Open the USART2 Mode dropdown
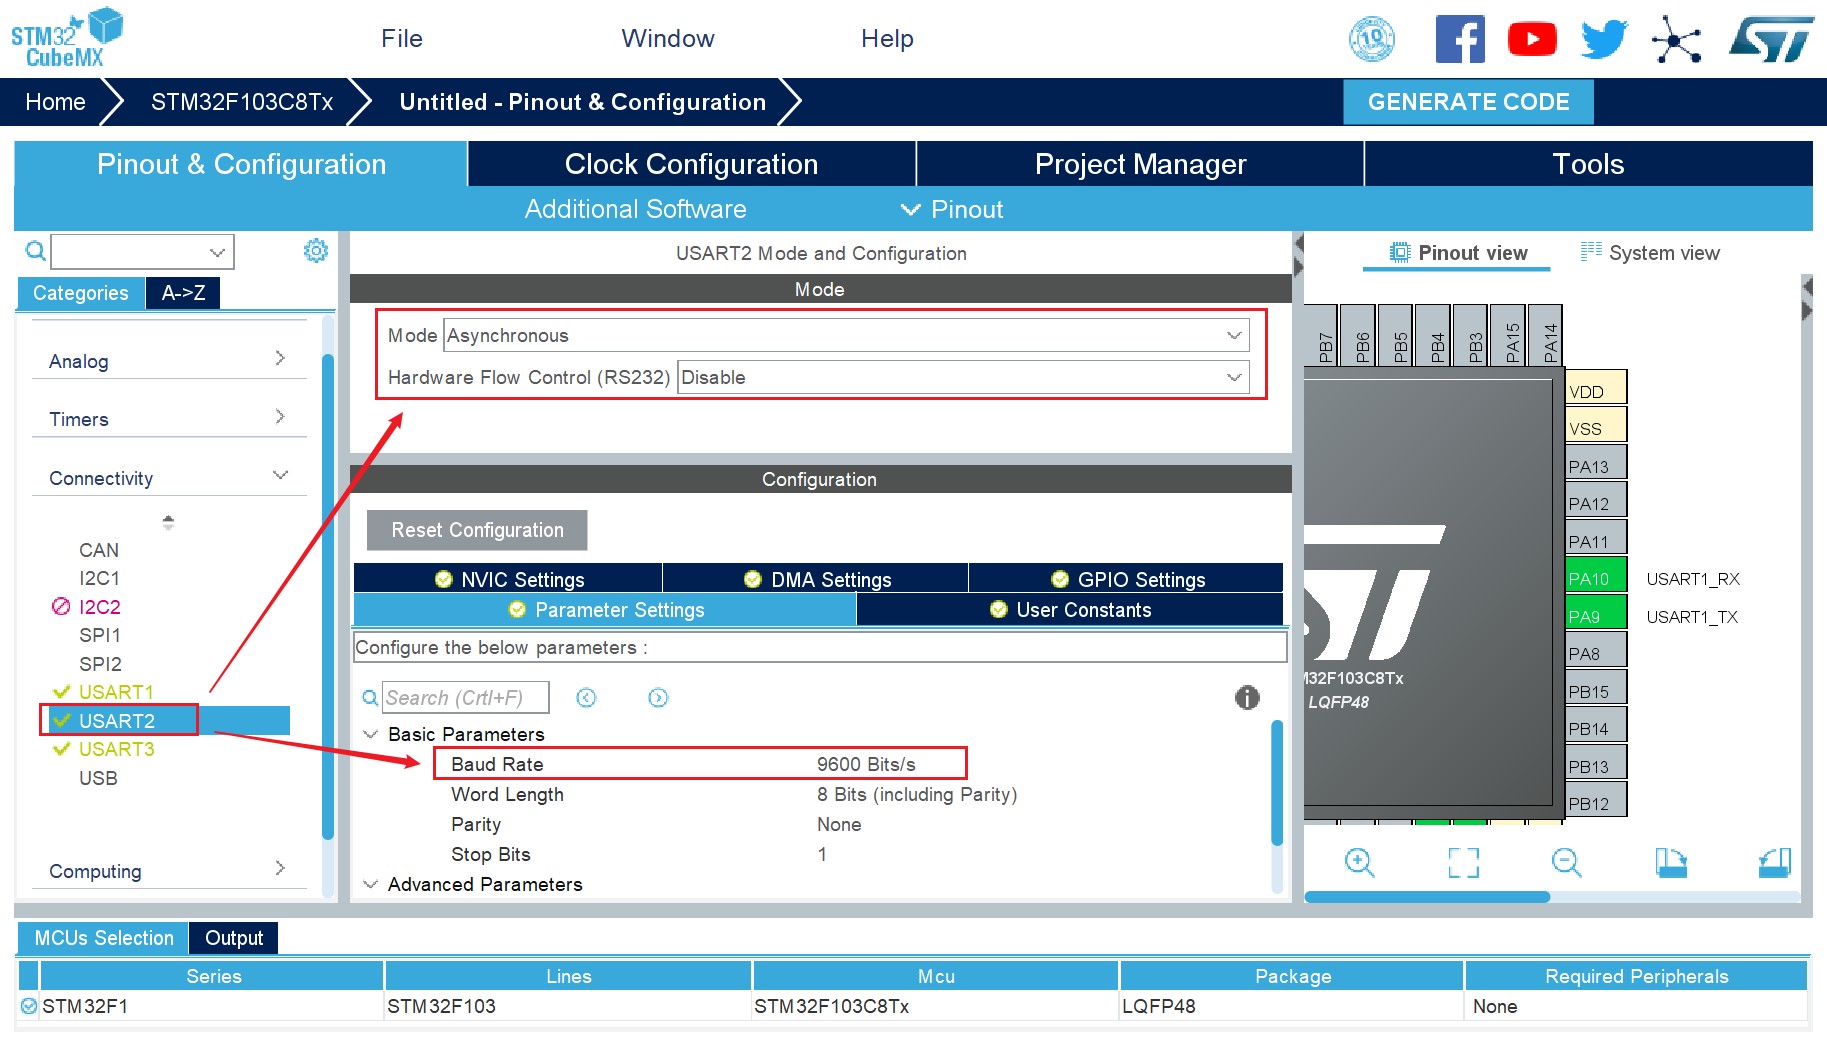1827x1046 pixels. click(x=847, y=335)
